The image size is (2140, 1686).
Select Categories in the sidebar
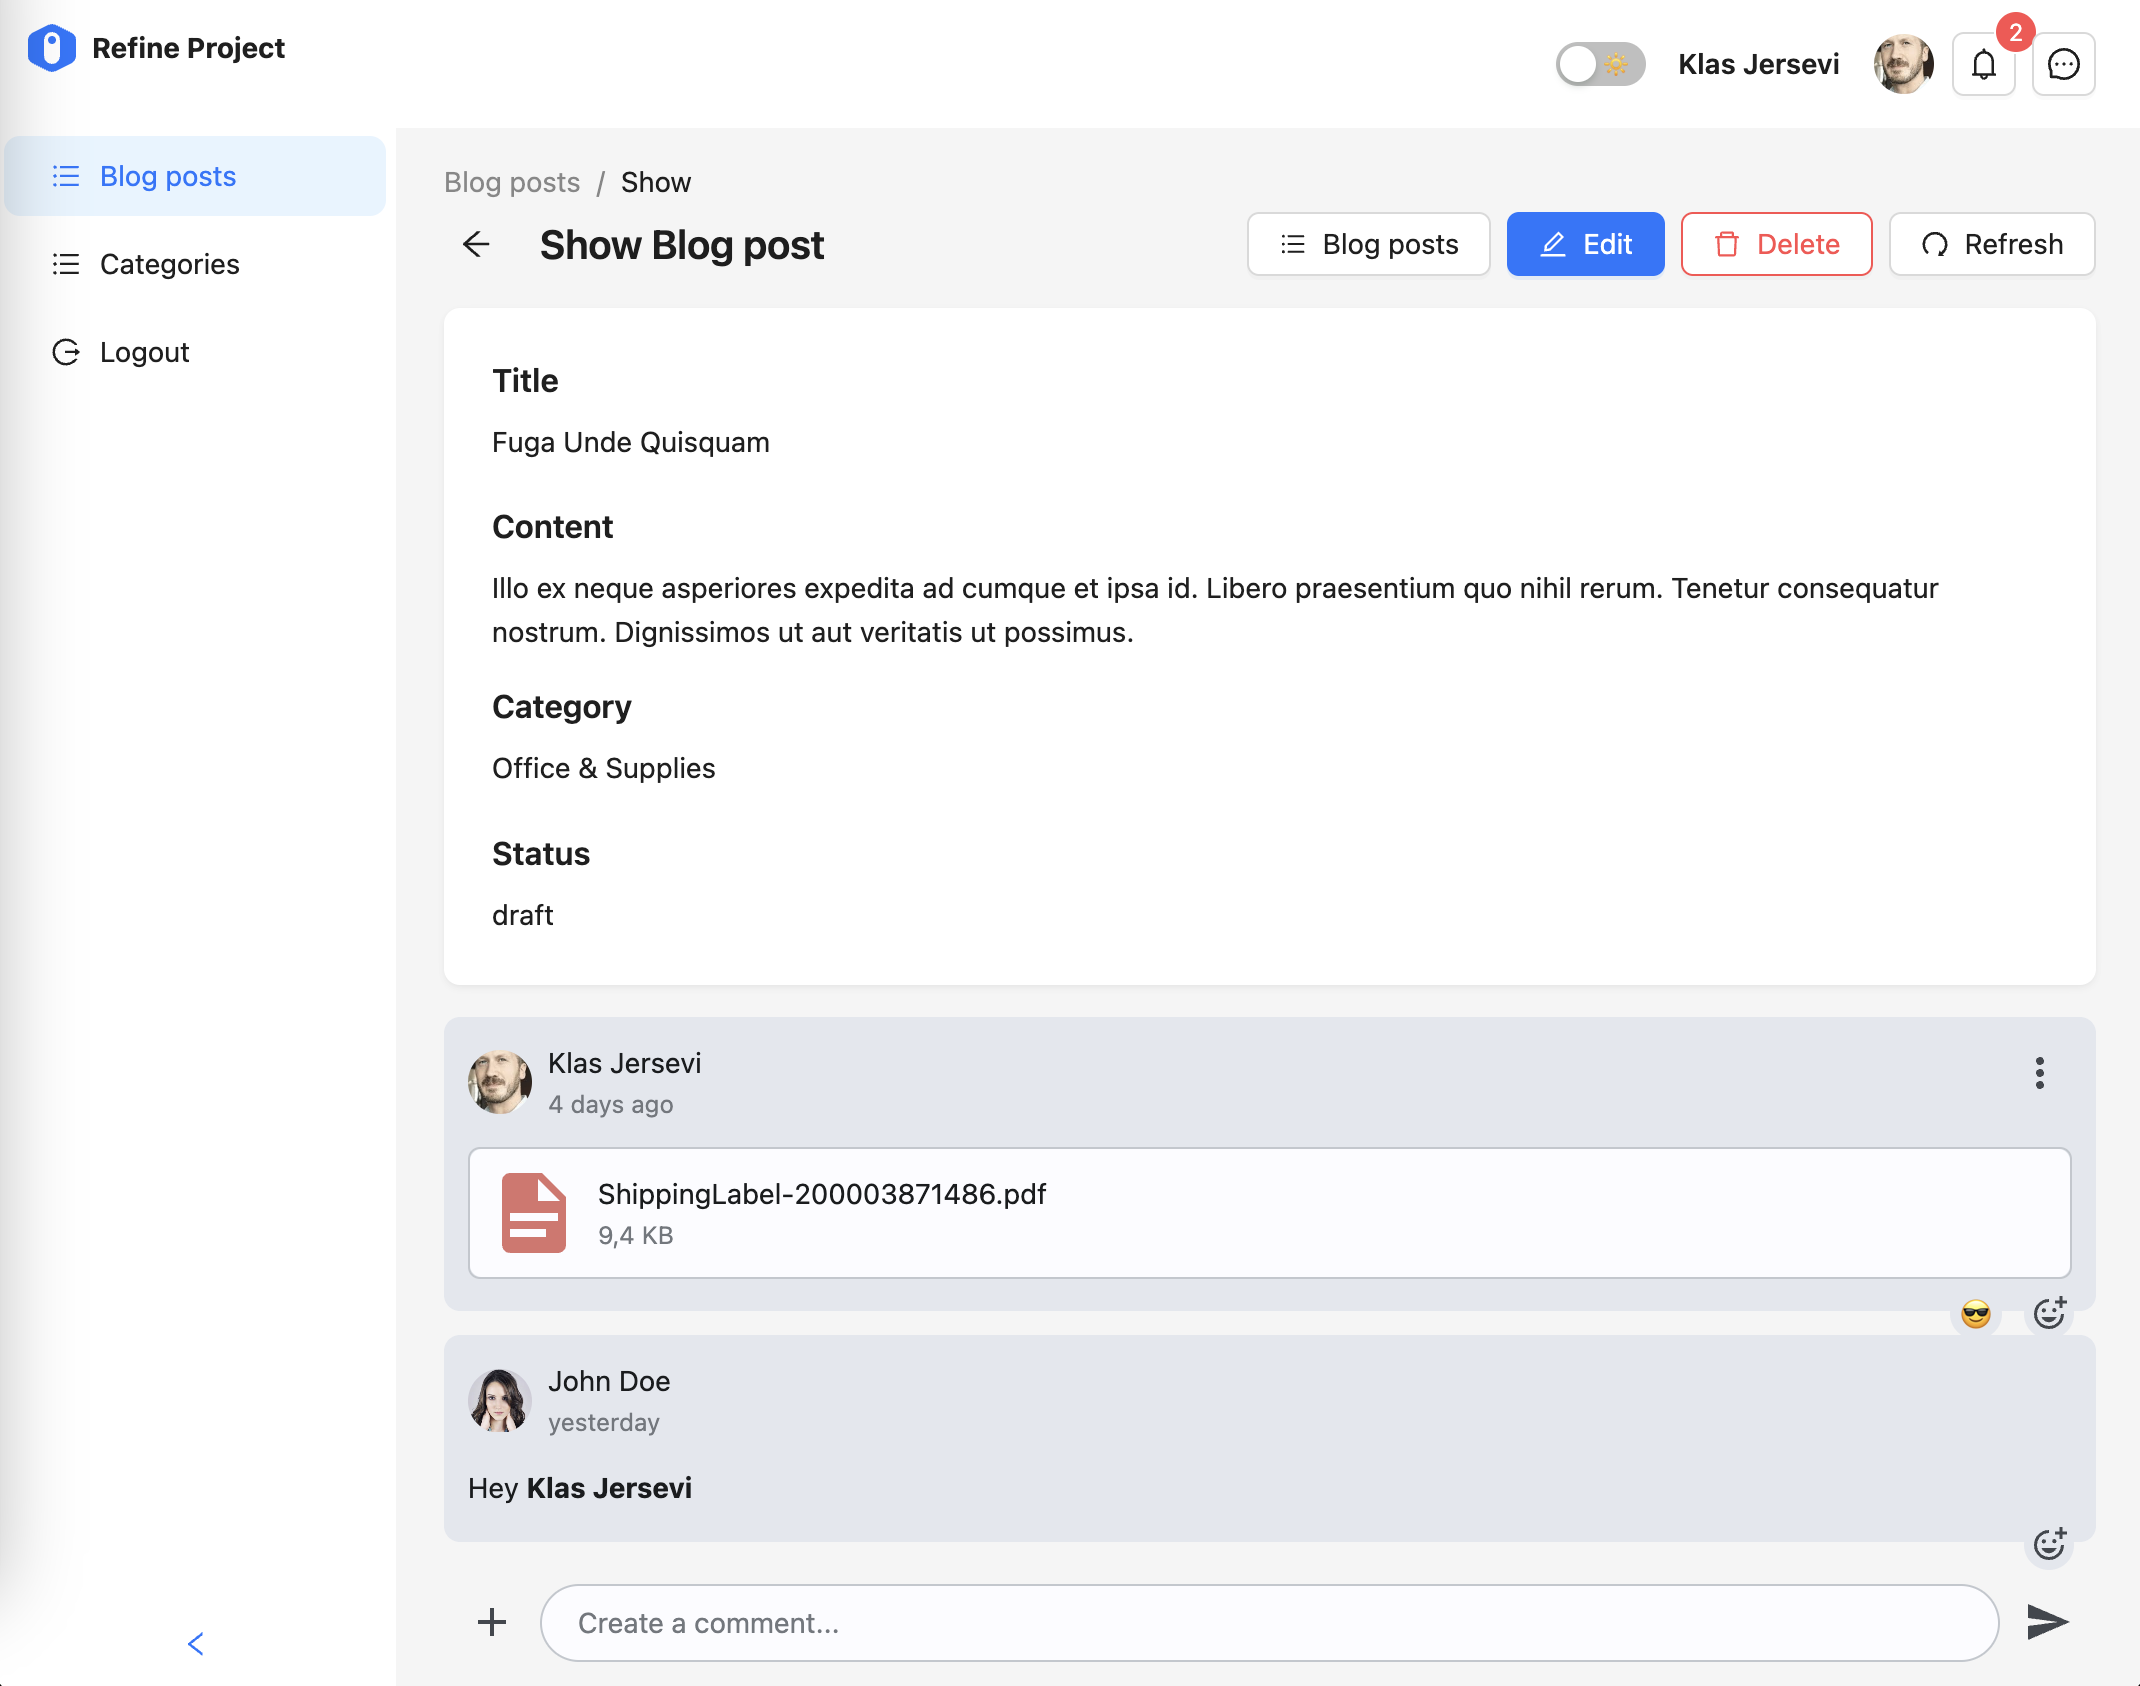point(169,264)
